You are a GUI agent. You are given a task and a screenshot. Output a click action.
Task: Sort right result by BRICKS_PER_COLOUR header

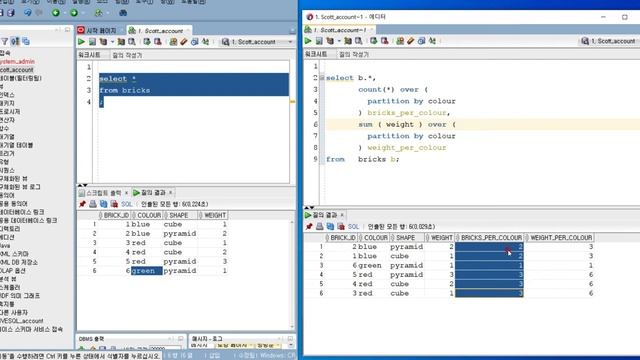[x=490, y=238]
